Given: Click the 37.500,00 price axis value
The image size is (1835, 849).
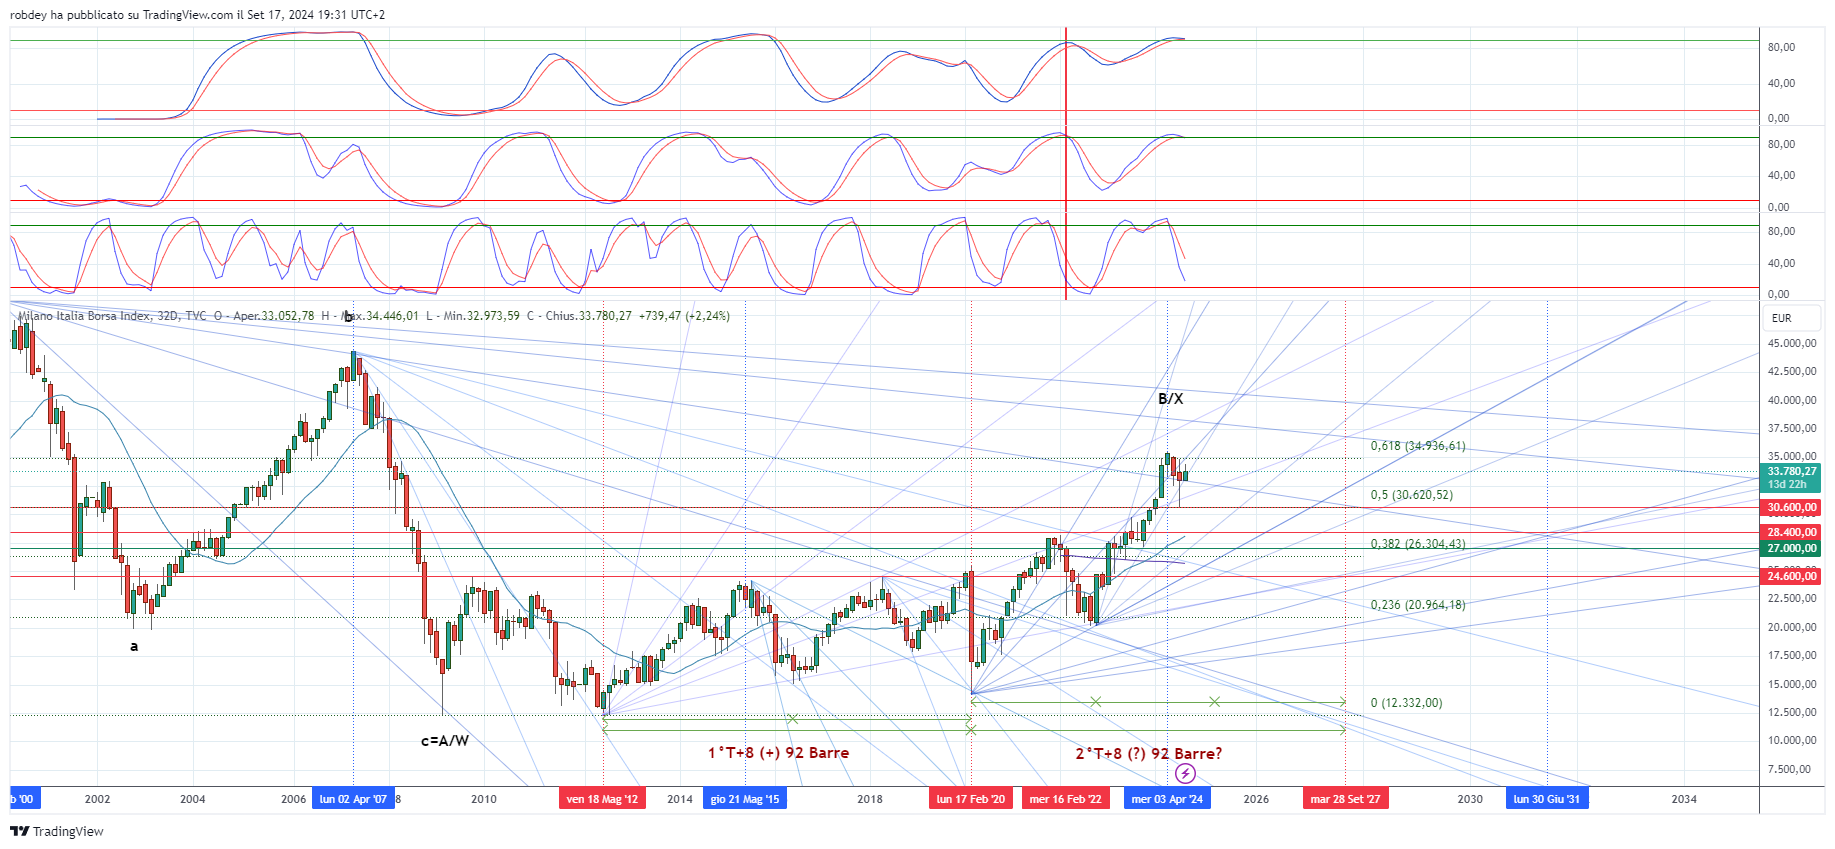Looking at the screenshot, I should point(1792,428).
